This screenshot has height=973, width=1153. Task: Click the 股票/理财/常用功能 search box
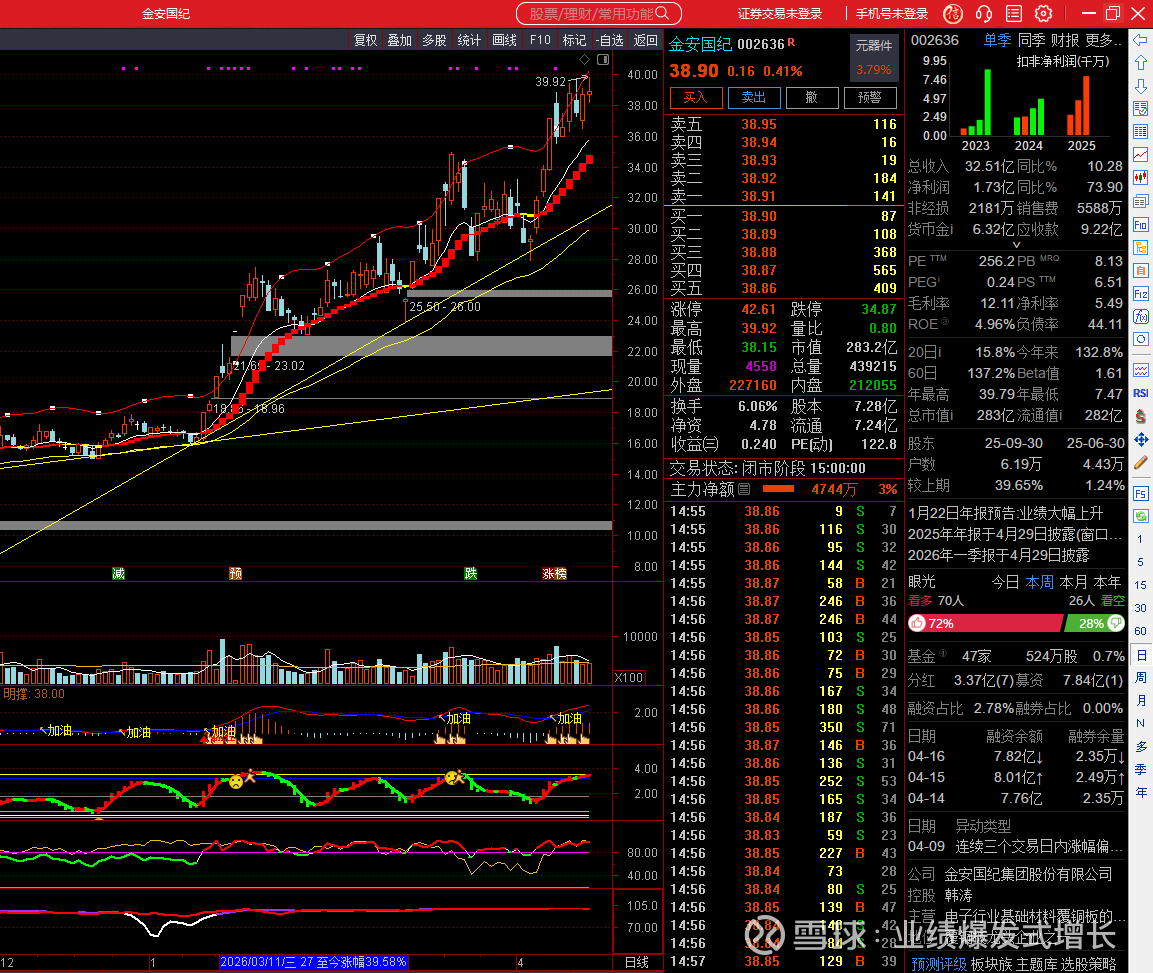599,13
